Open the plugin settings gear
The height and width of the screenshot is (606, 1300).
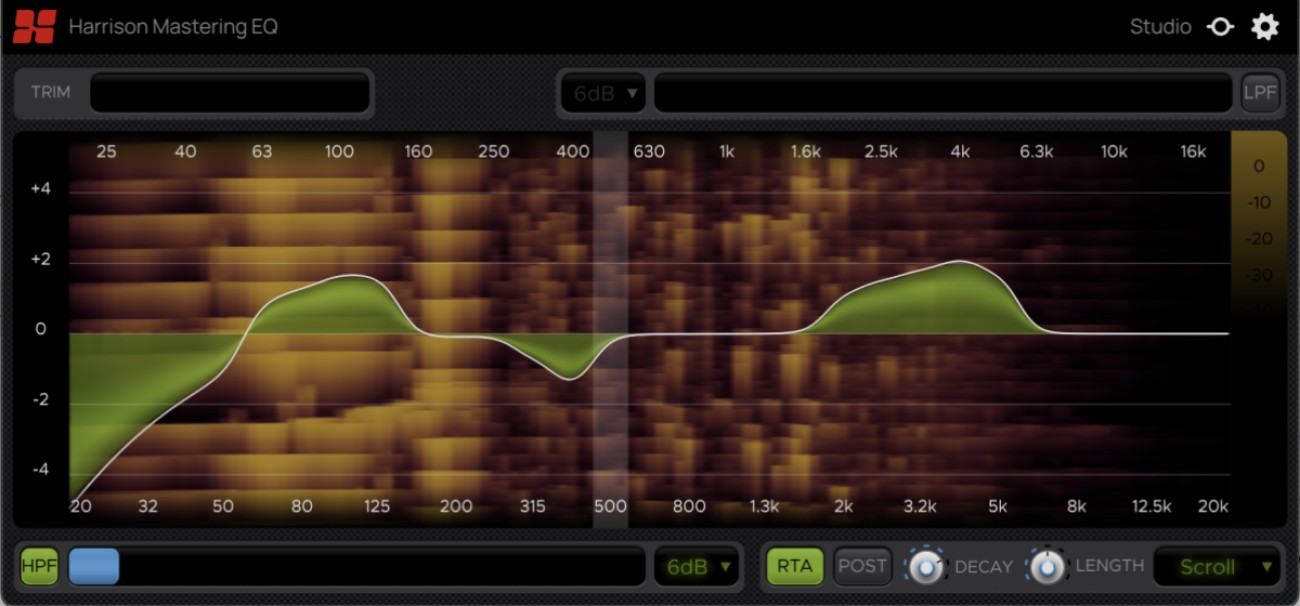pyautogui.click(x=1265, y=26)
